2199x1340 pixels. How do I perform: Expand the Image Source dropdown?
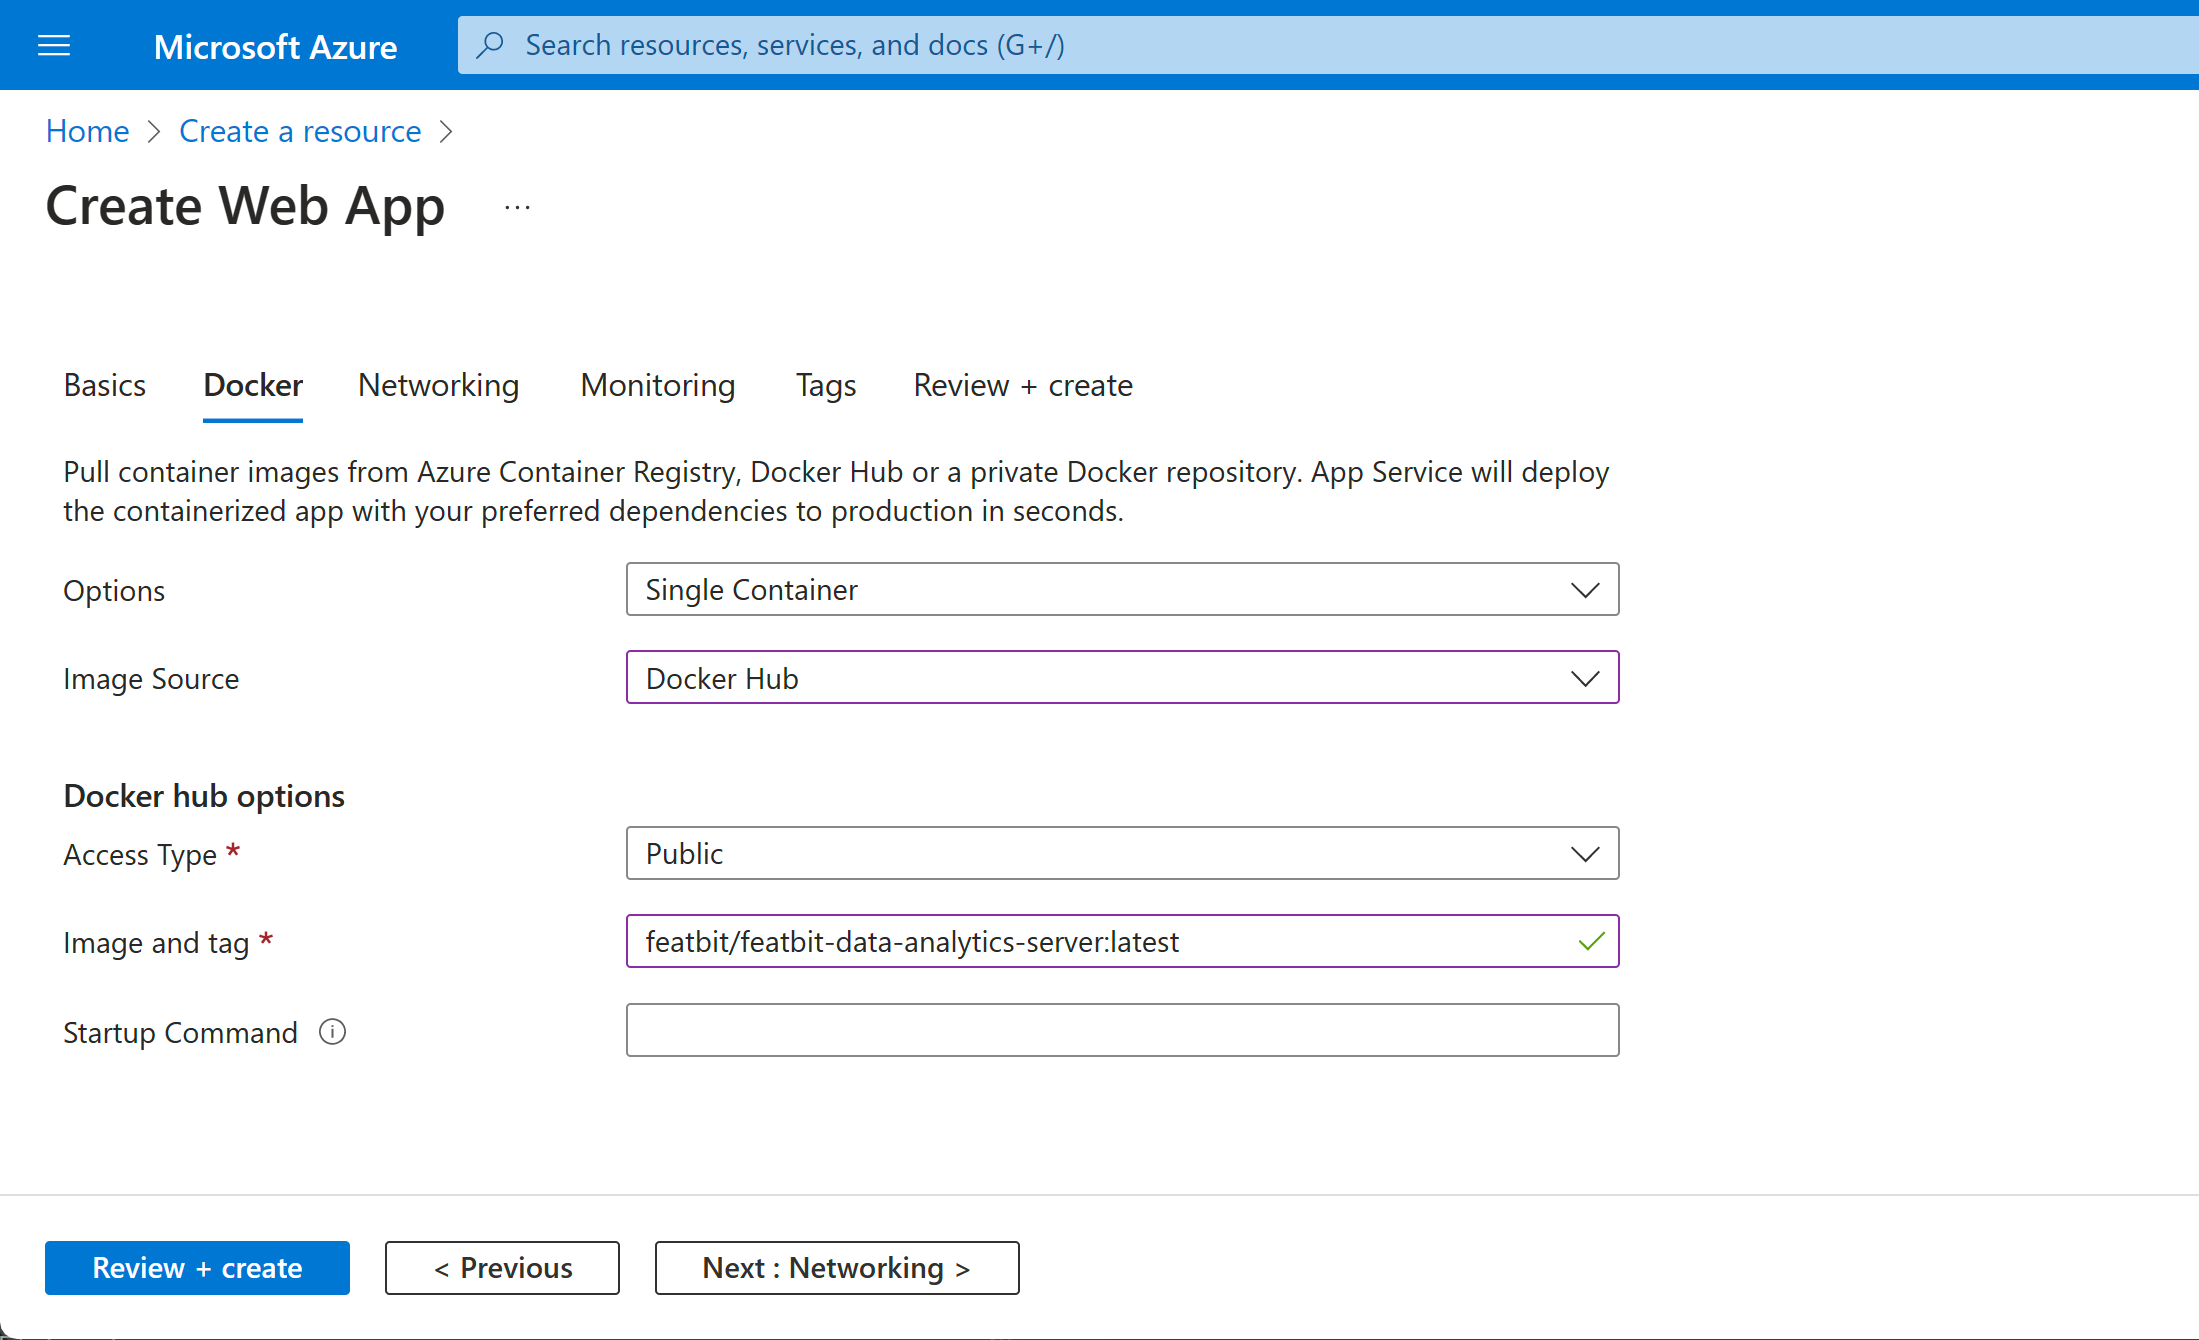point(1122,678)
